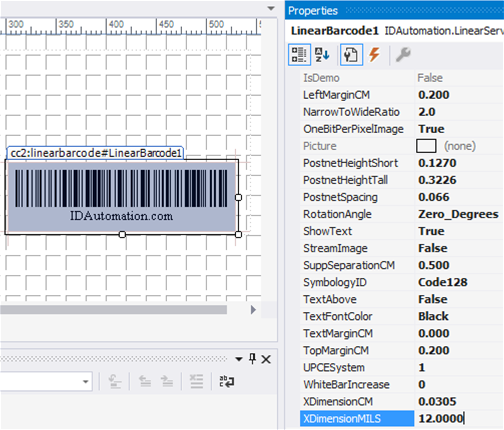Click the Picture swatch box showing none
The width and height of the screenshot is (504, 430).
tap(426, 146)
